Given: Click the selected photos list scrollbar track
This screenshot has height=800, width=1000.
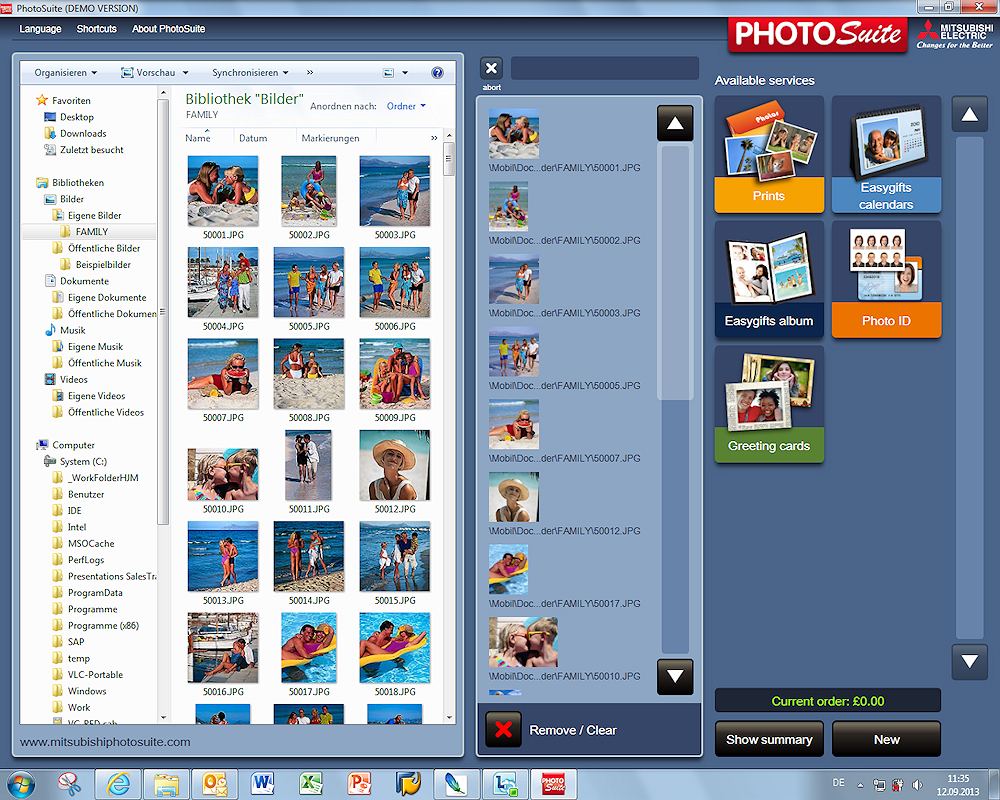Looking at the screenshot, I should [676, 500].
